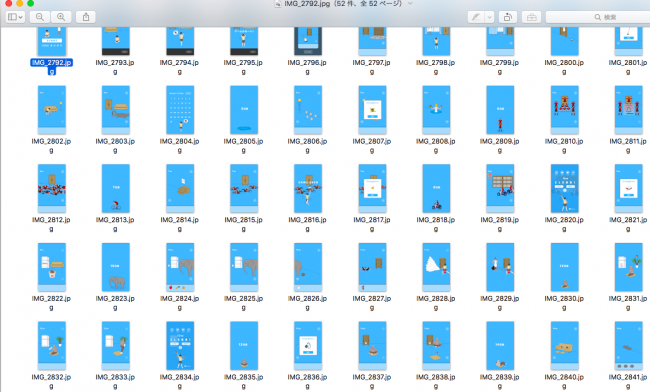The width and height of the screenshot is (650, 392).
Task: Select thumbnail IMG_2828.jpg
Action: click(436, 267)
